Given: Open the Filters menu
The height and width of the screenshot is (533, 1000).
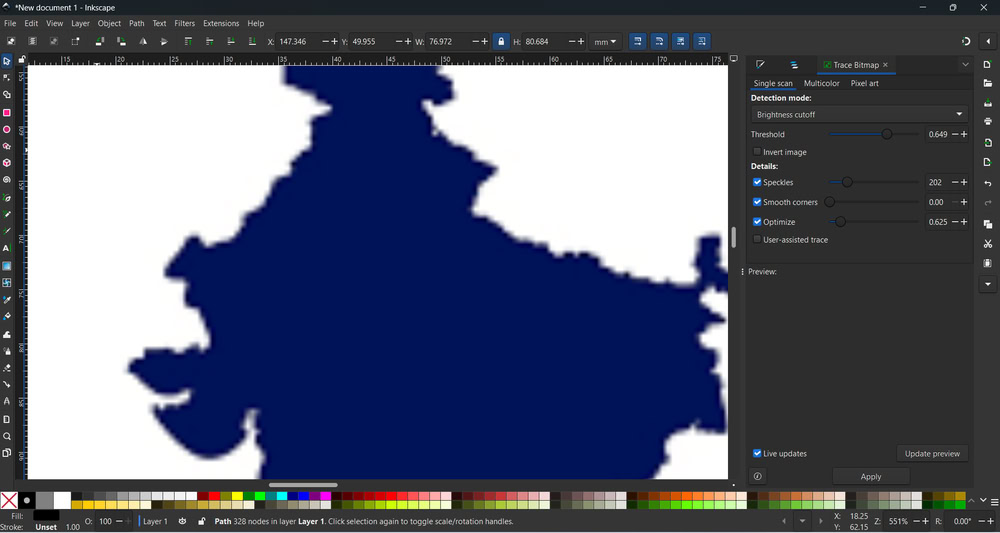Looking at the screenshot, I should [184, 24].
